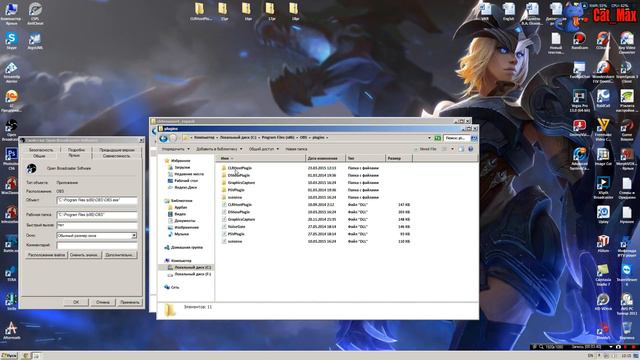The height and width of the screenshot is (360, 640).
Task: Select the NoiseGate DLL file
Action: 236,227
